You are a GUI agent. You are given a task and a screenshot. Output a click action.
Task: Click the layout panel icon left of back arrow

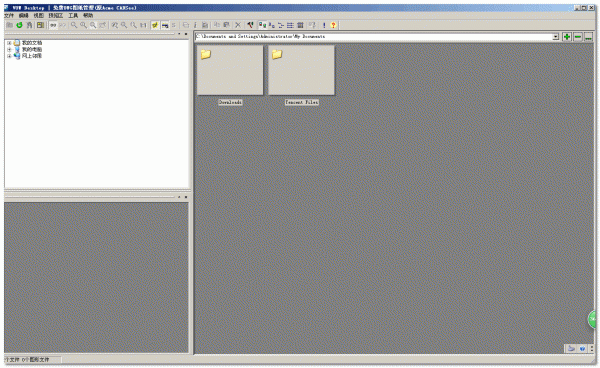(40, 25)
